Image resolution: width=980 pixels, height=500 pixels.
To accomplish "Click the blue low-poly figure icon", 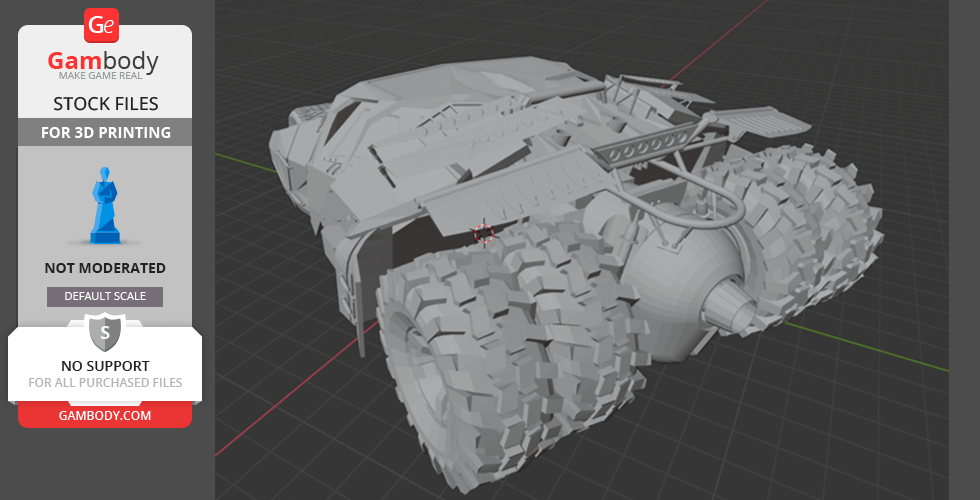I will pos(106,205).
